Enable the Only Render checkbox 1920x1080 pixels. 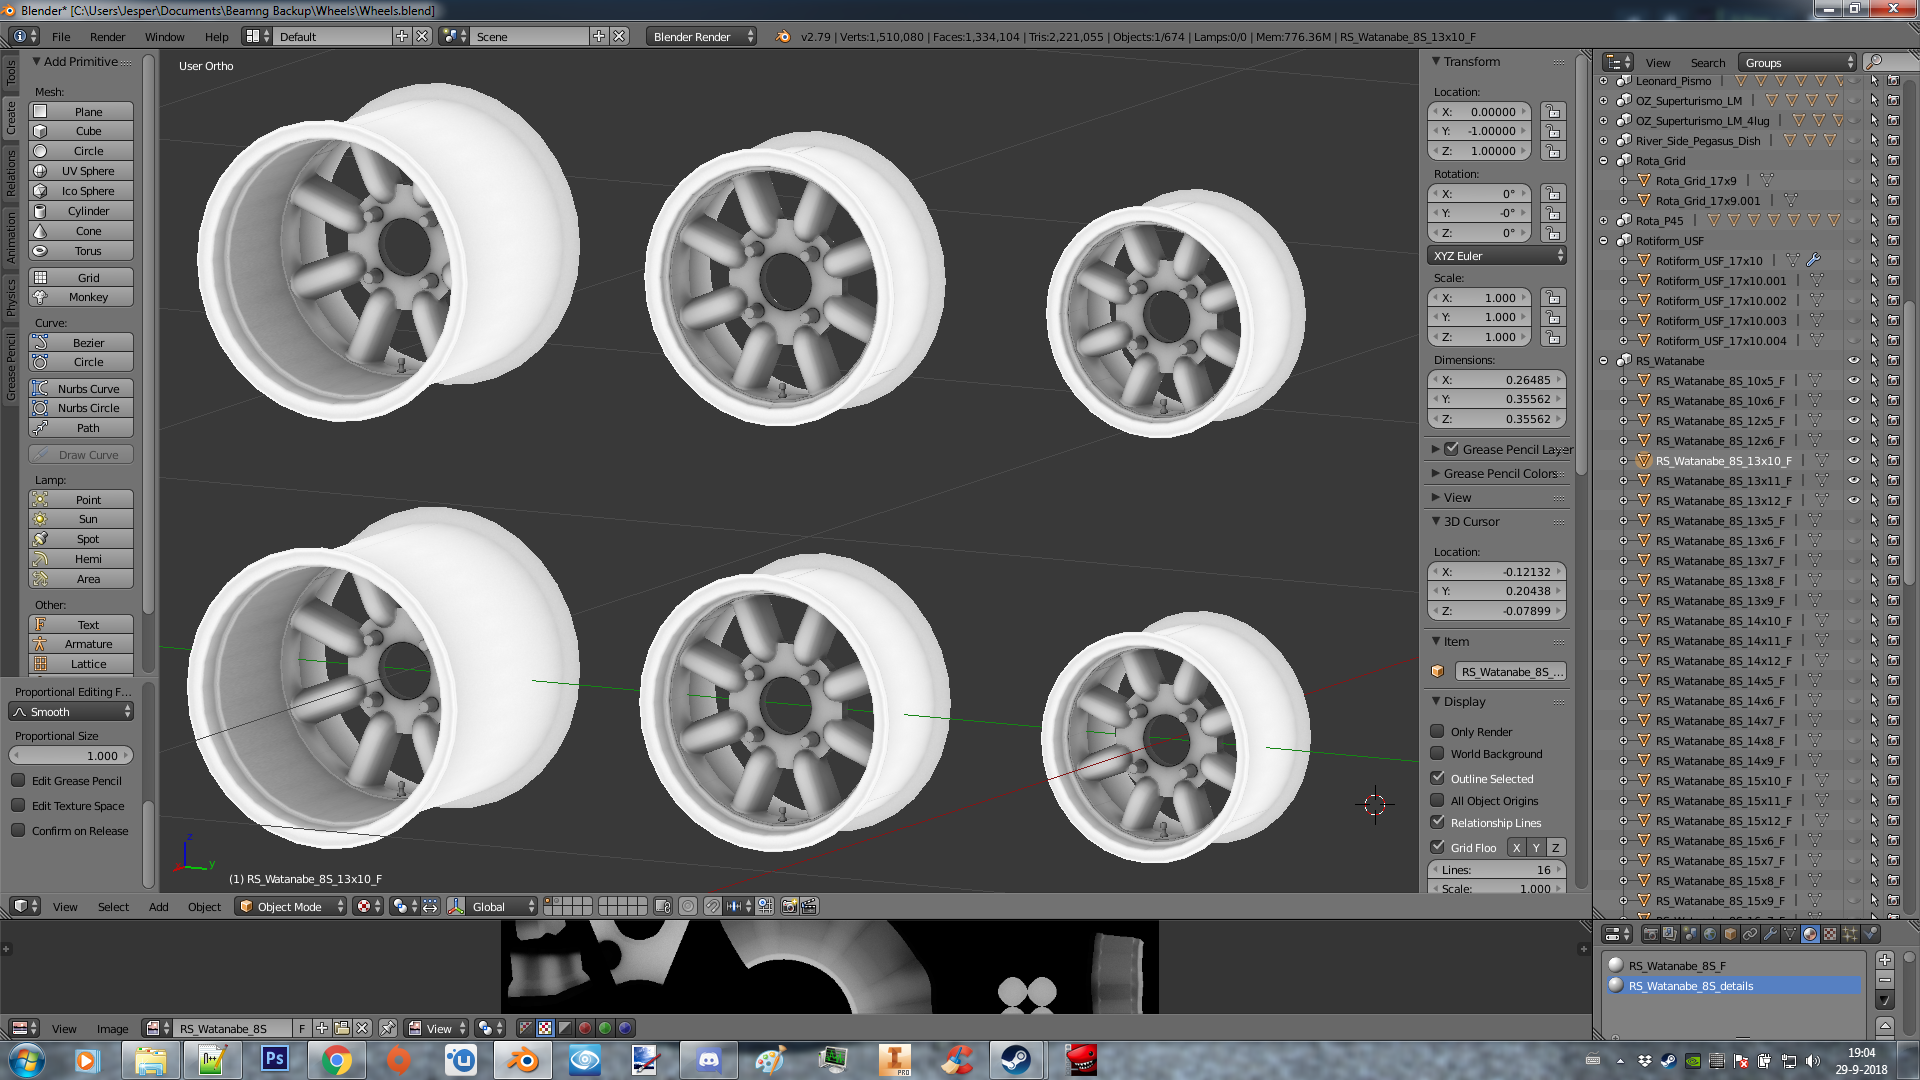[x=1438, y=731]
